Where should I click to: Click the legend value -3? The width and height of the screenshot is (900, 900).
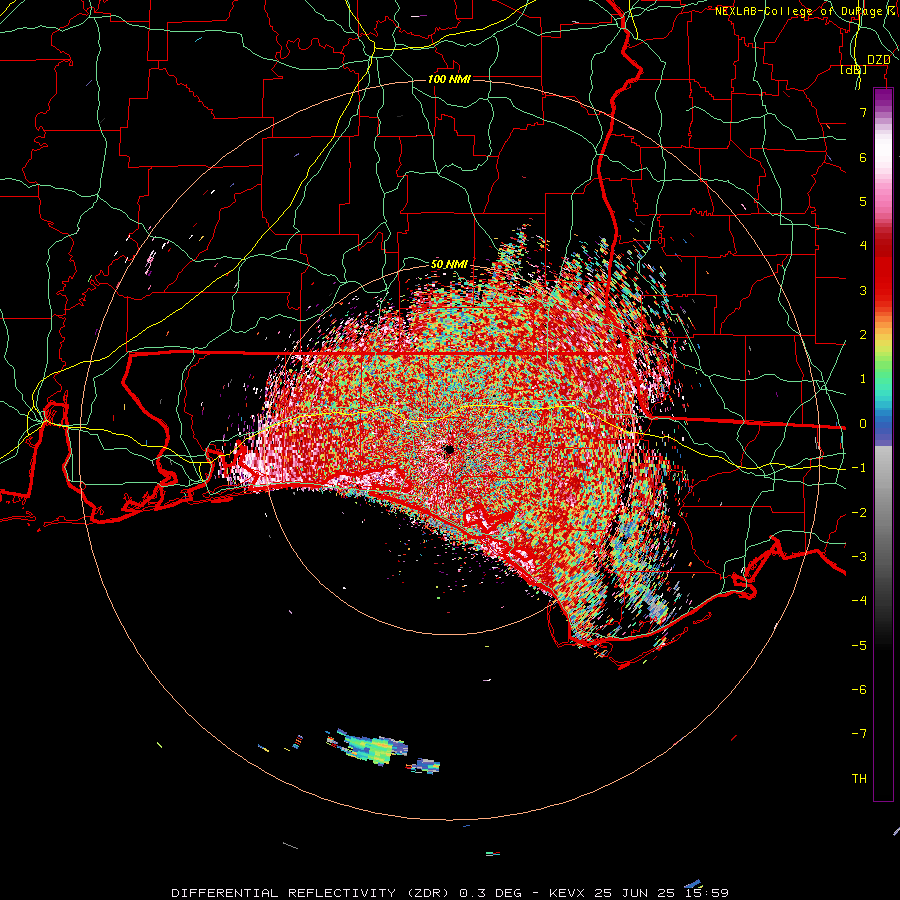[859, 556]
